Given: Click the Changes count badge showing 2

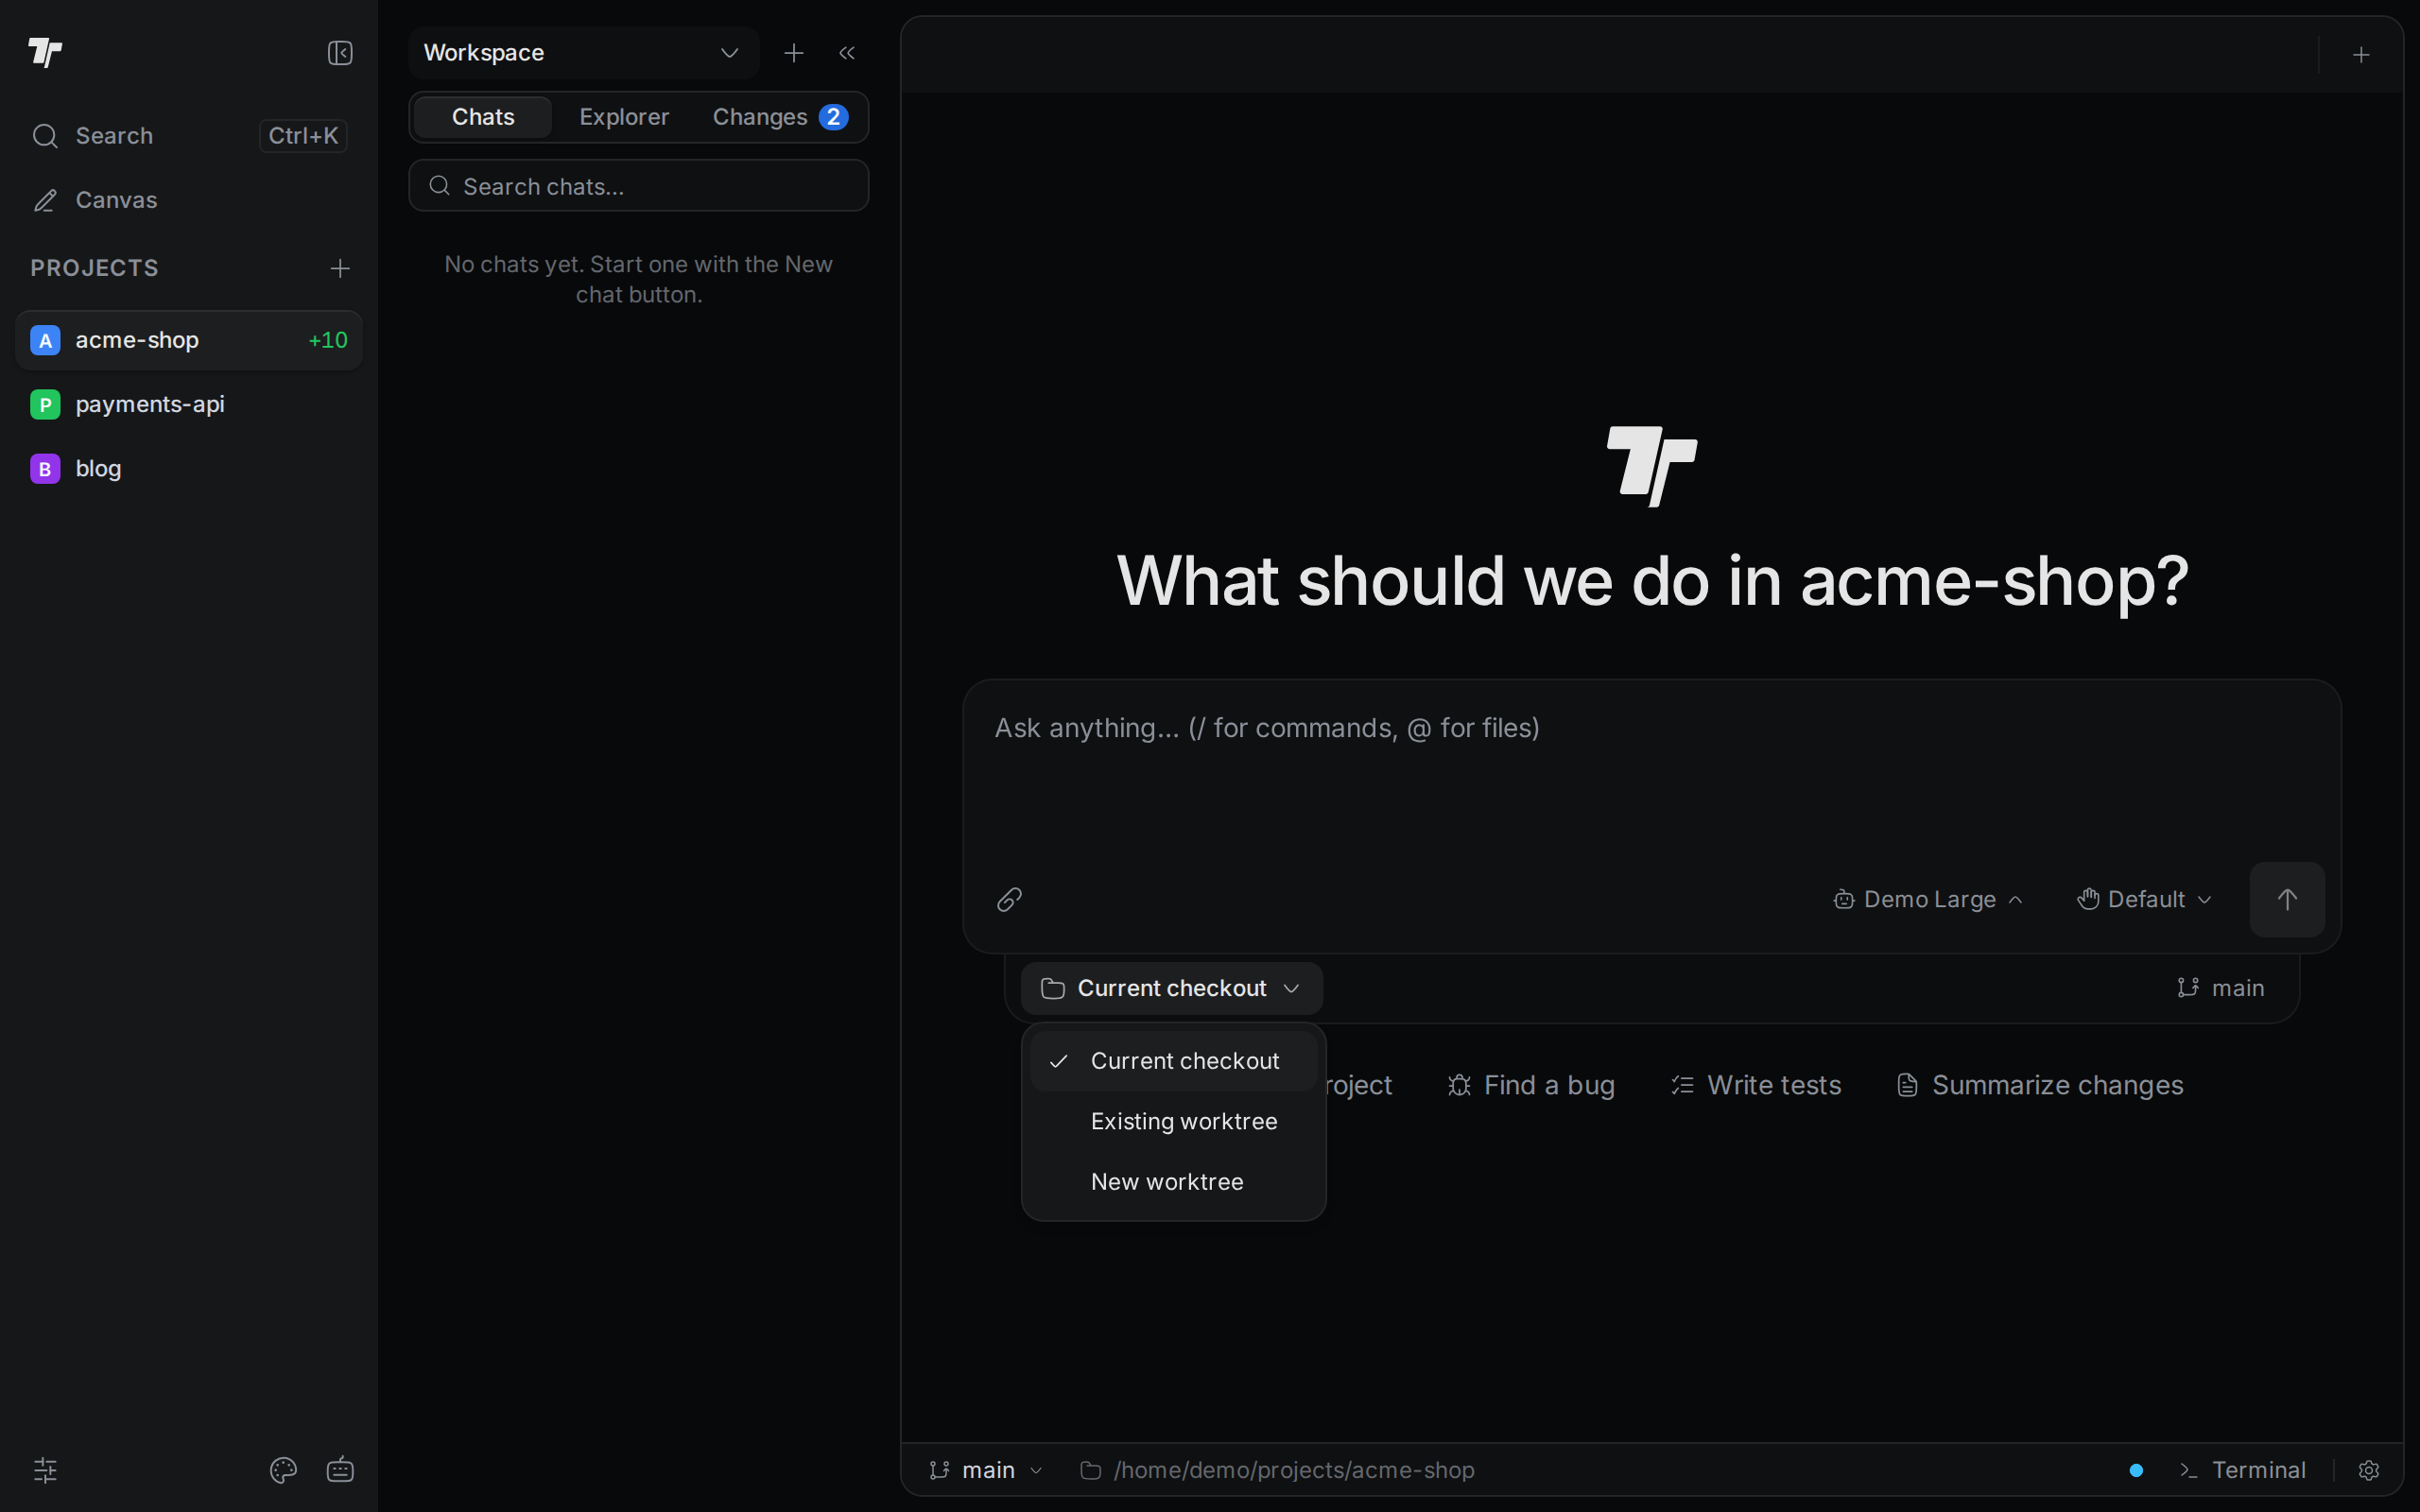Looking at the screenshot, I should tap(833, 117).
